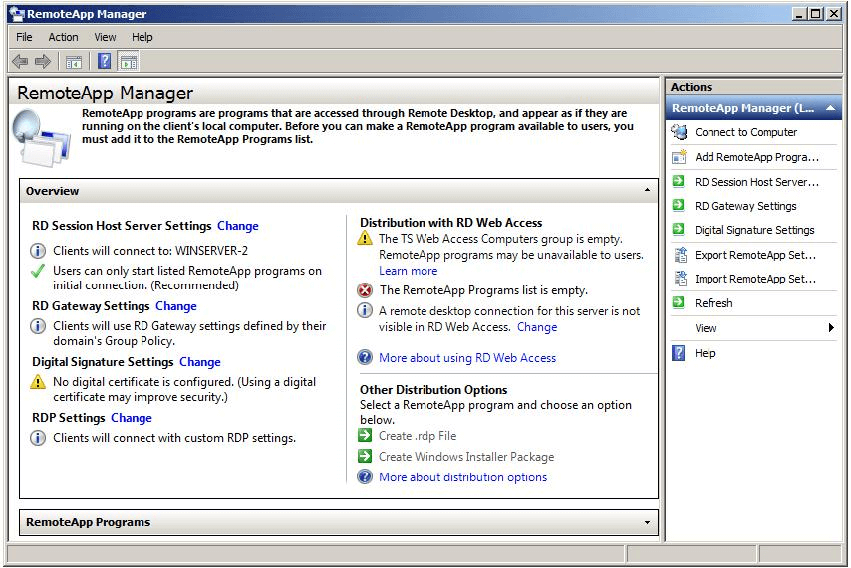This screenshot has height=568, width=851.
Task: Click the Refresh icon in Actions pane
Action: click(679, 303)
